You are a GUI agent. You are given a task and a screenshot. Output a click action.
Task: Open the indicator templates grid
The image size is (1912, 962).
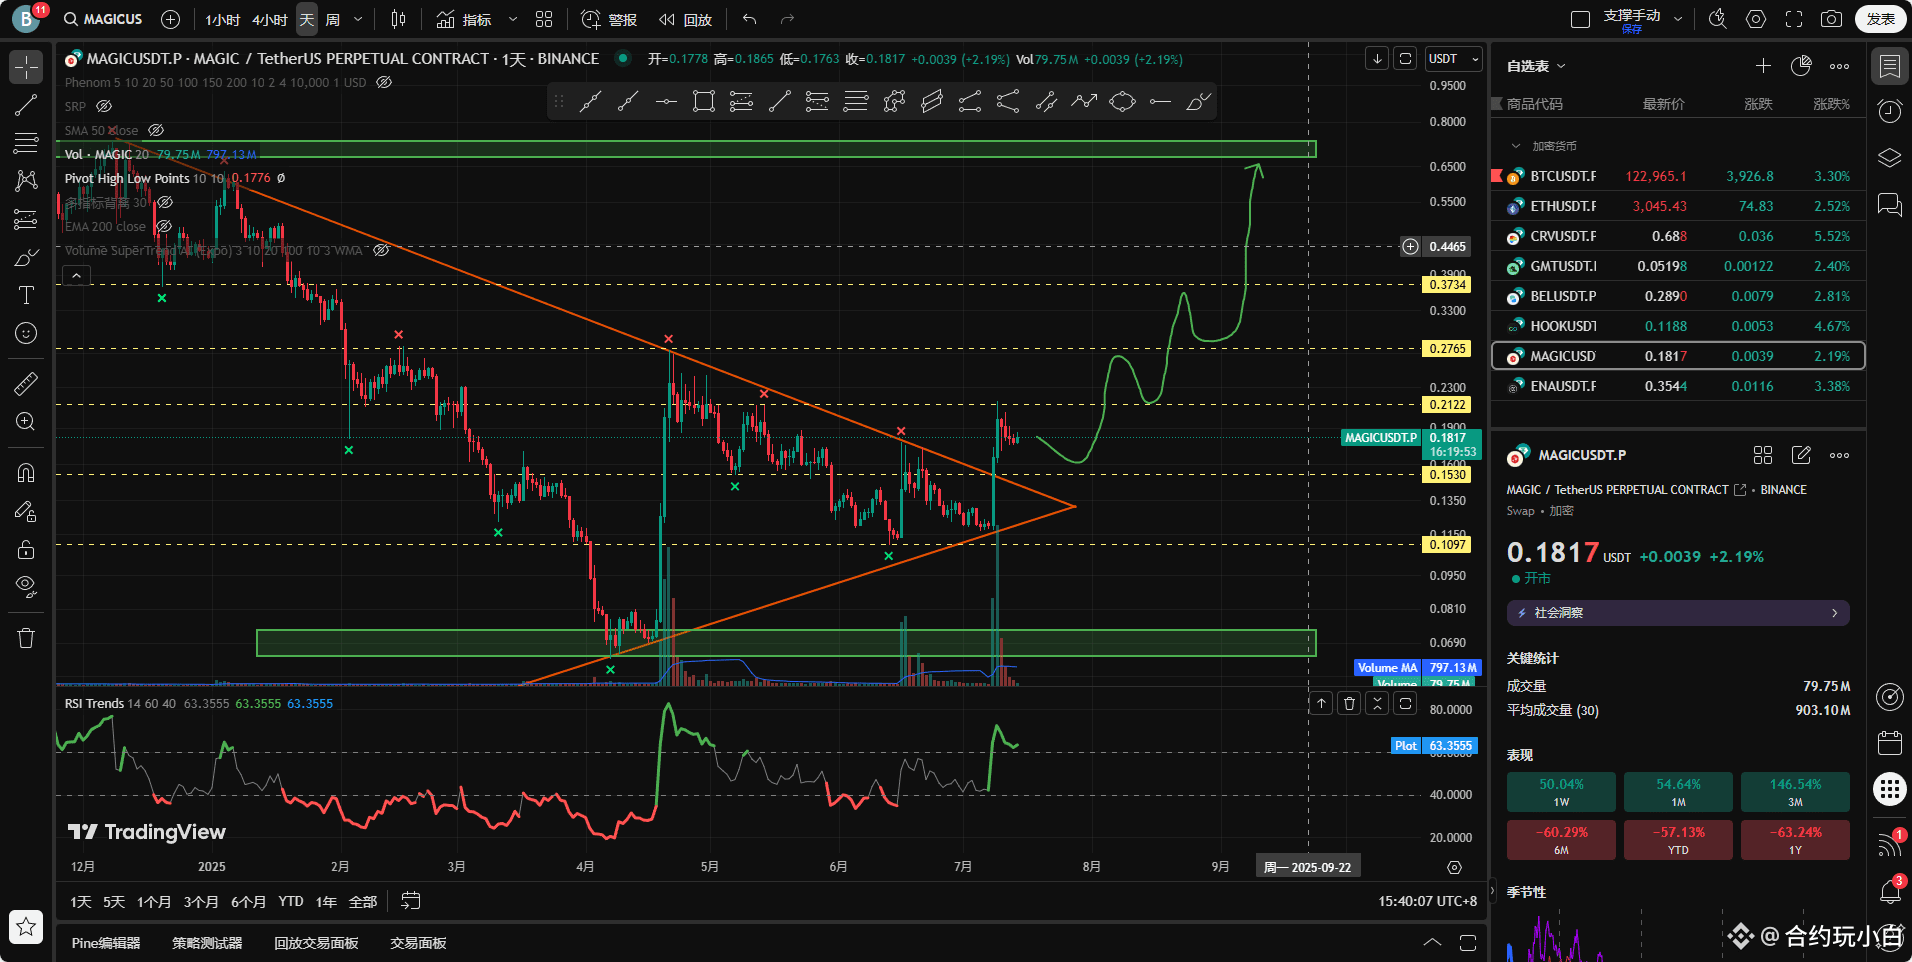pos(544,19)
